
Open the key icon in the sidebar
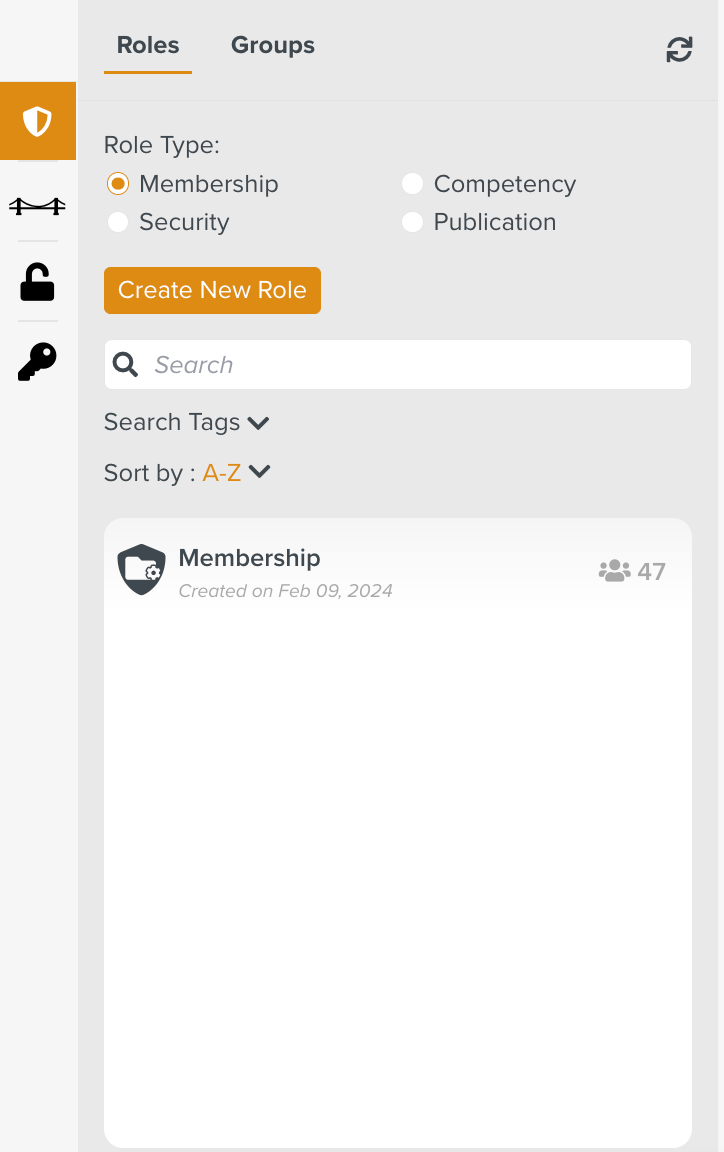click(37, 362)
